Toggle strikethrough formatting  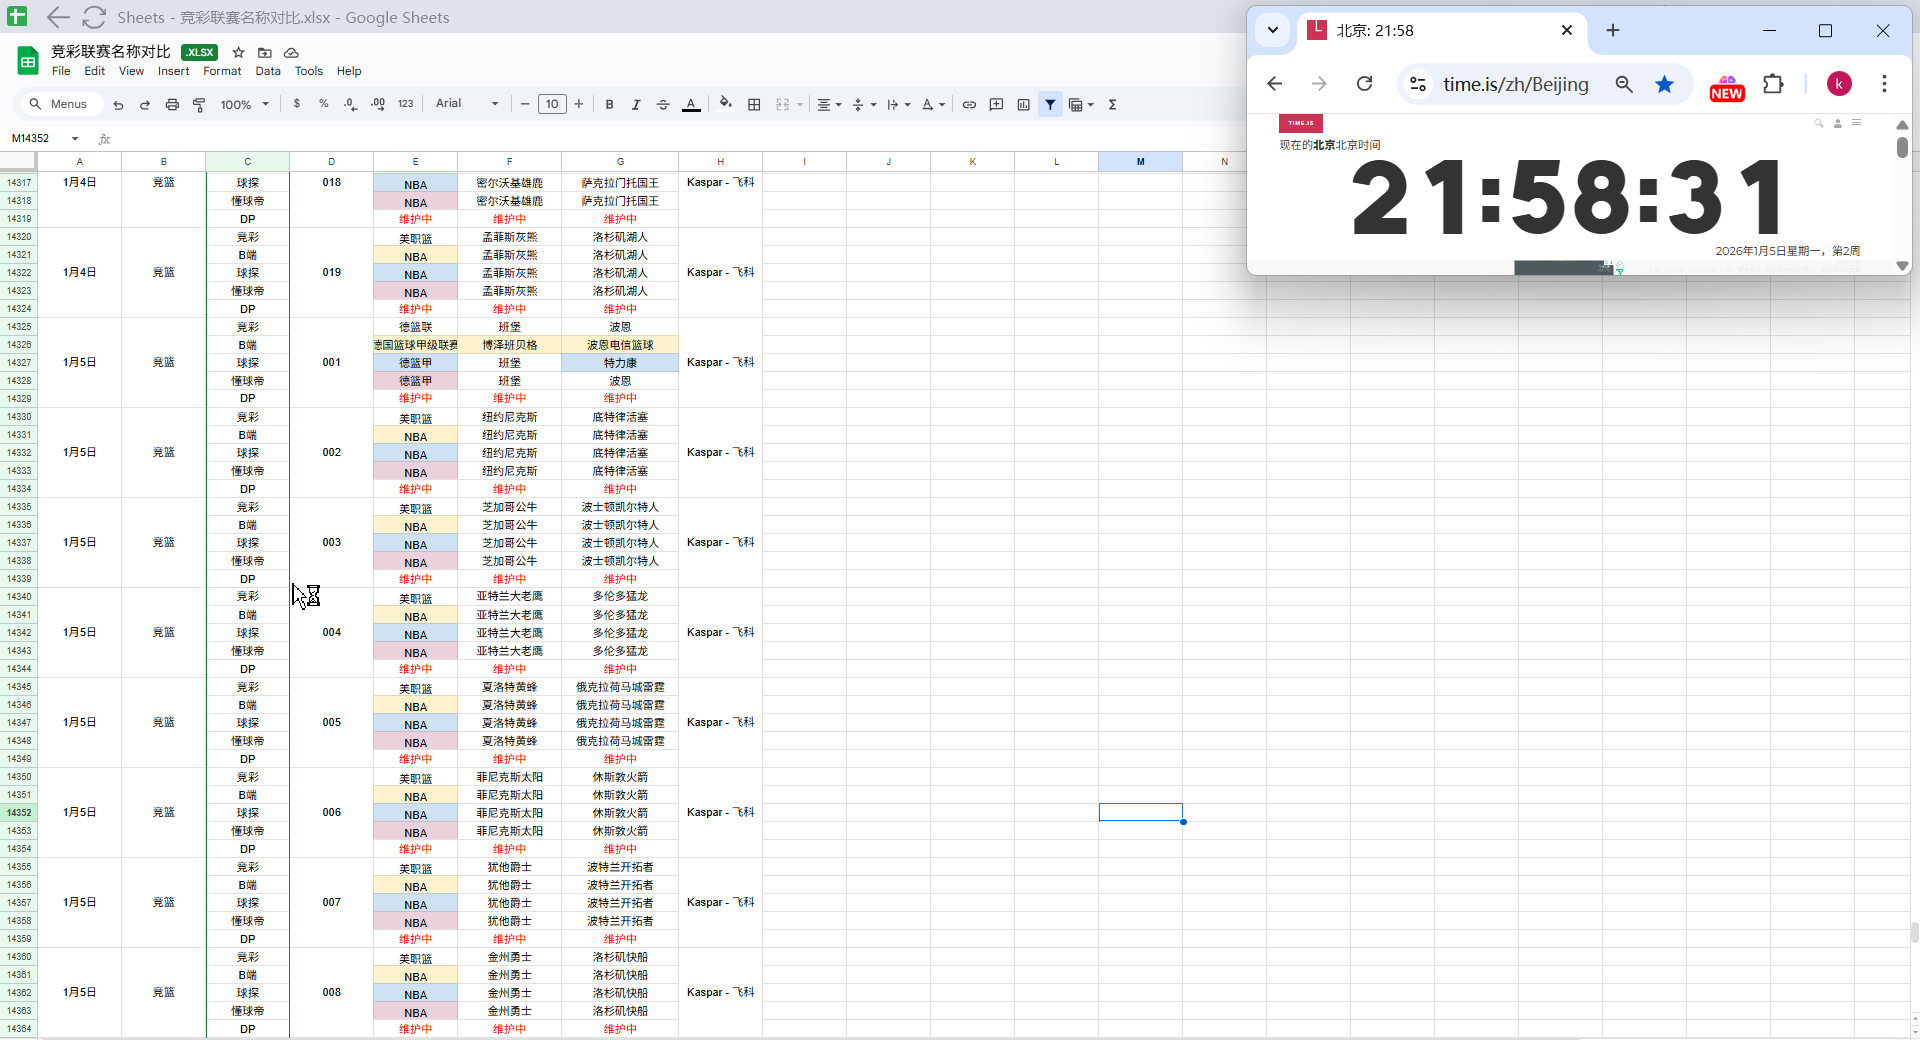663,104
